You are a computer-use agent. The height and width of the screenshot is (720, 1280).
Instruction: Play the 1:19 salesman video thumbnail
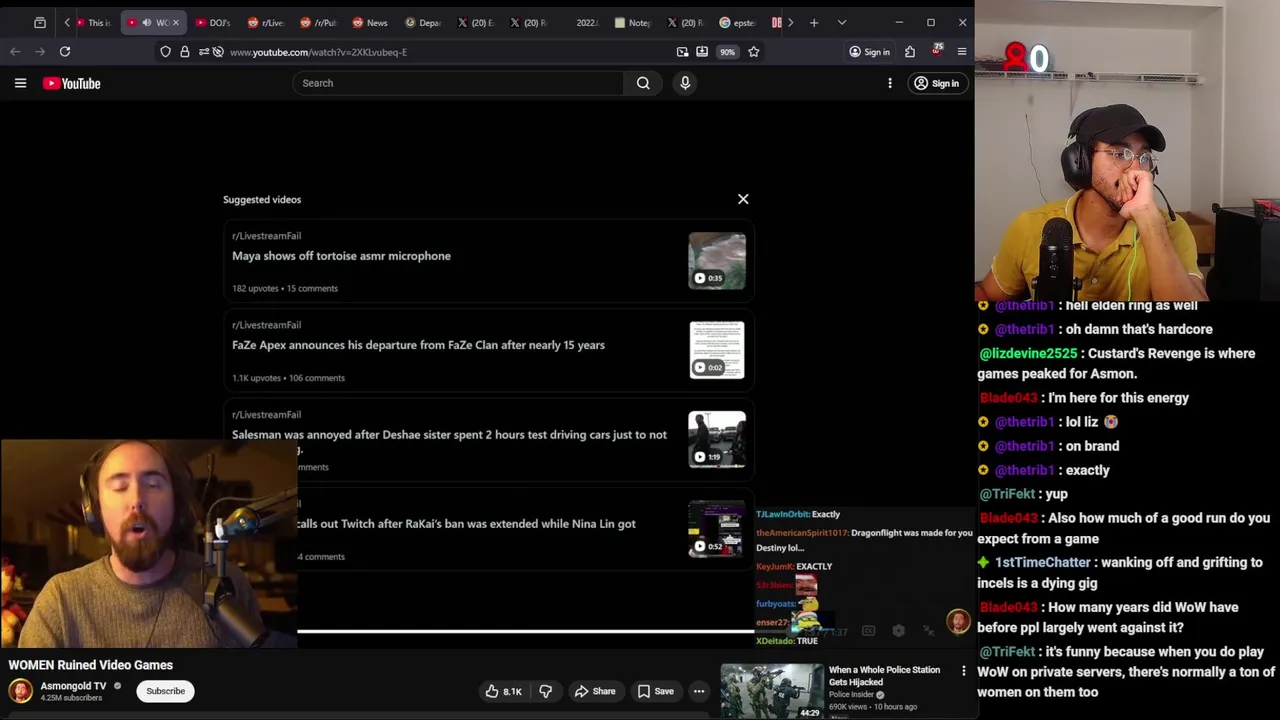click(x=717, y=439)
